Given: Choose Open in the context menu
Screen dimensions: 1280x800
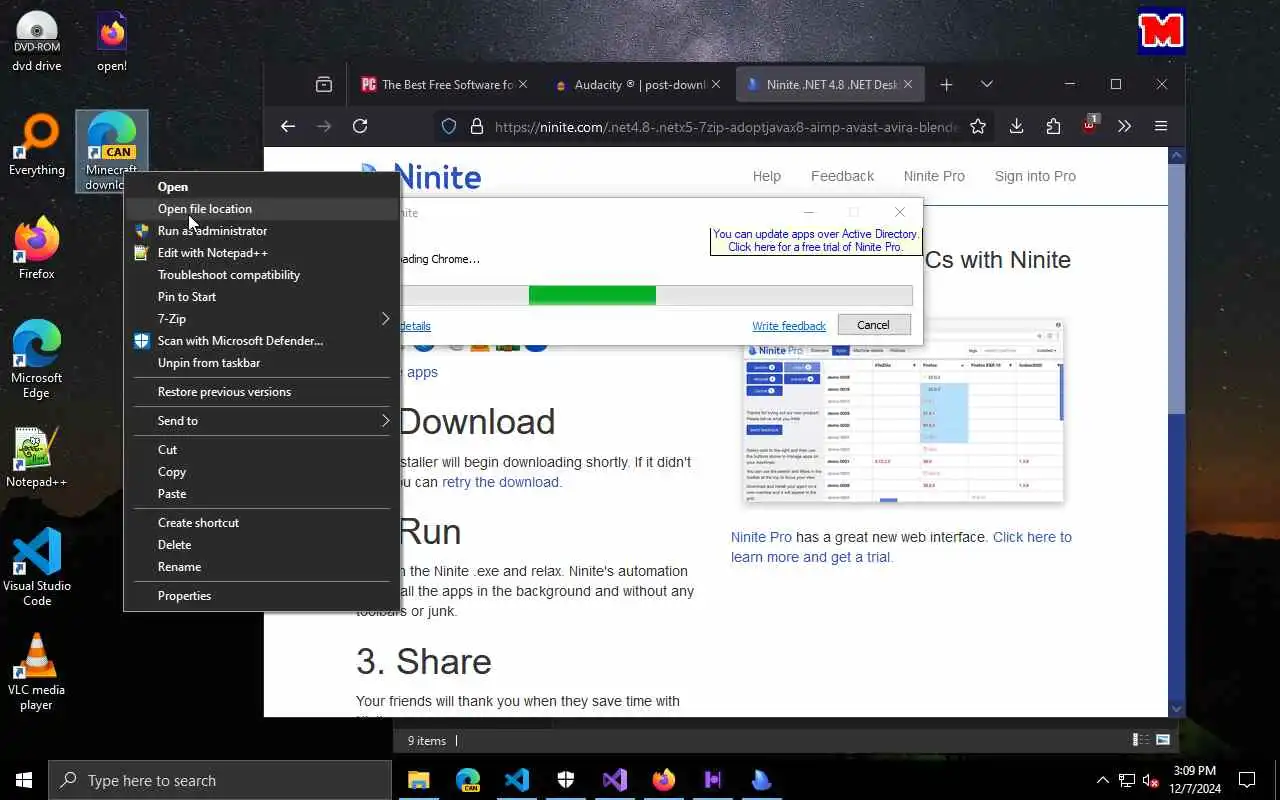Looking at the screenshot, I should [x=262, y=187].
